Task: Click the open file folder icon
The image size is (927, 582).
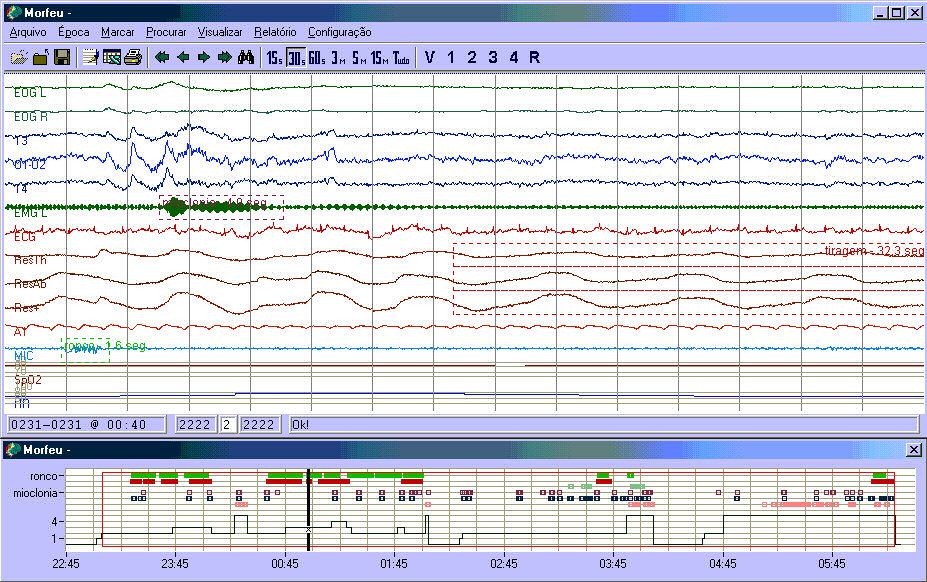Action: (20, 57)
